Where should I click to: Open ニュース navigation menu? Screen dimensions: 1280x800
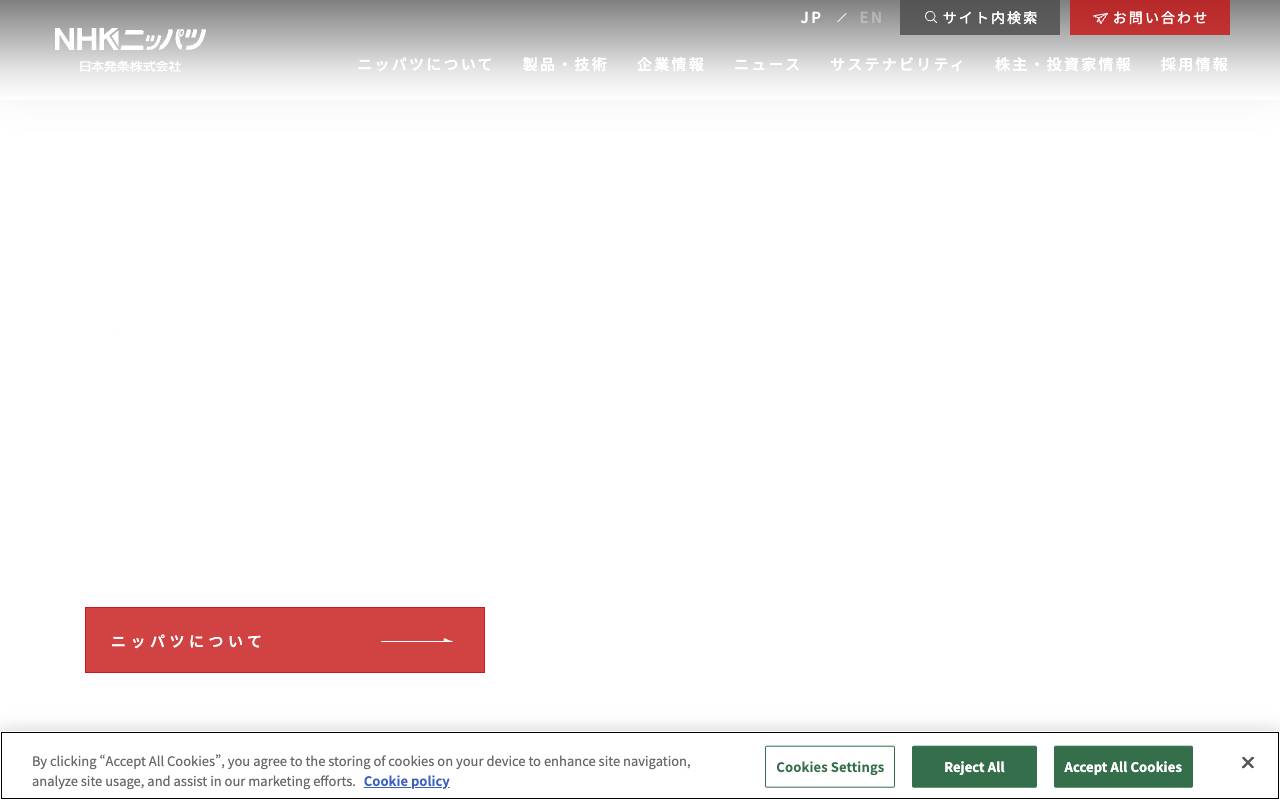point(766,64)
